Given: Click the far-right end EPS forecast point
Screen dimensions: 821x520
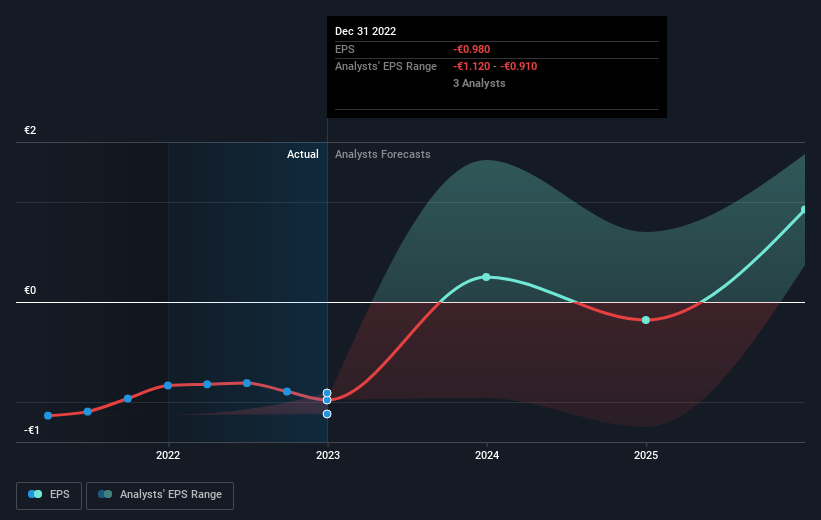Looking at the screenshot, I should [x=804, y=210].
